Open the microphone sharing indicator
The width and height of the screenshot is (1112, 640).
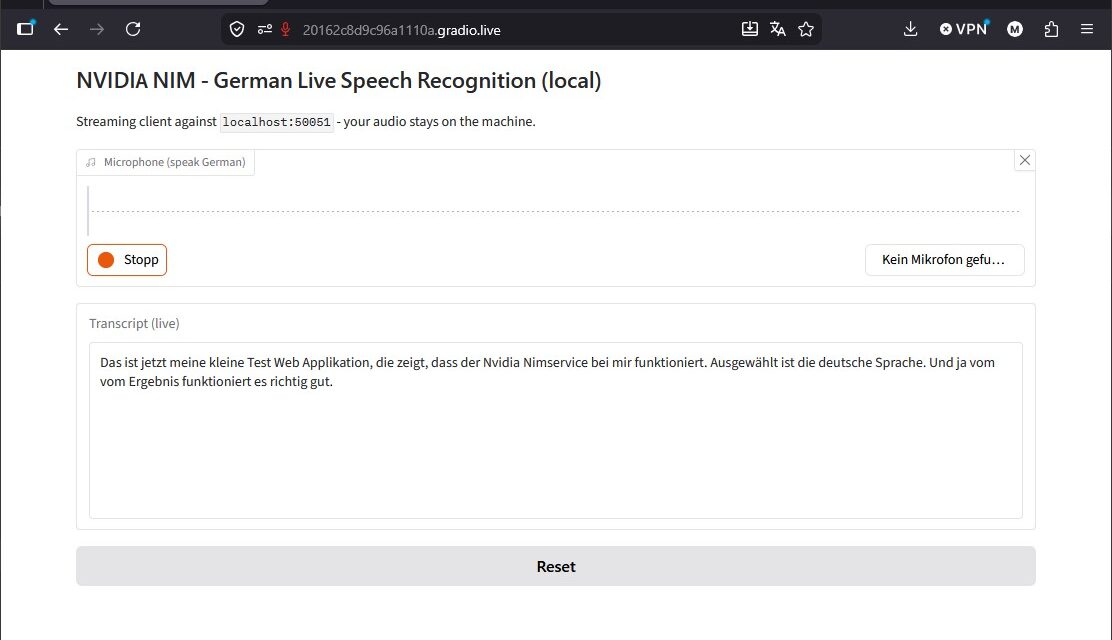tap(285, 29)
